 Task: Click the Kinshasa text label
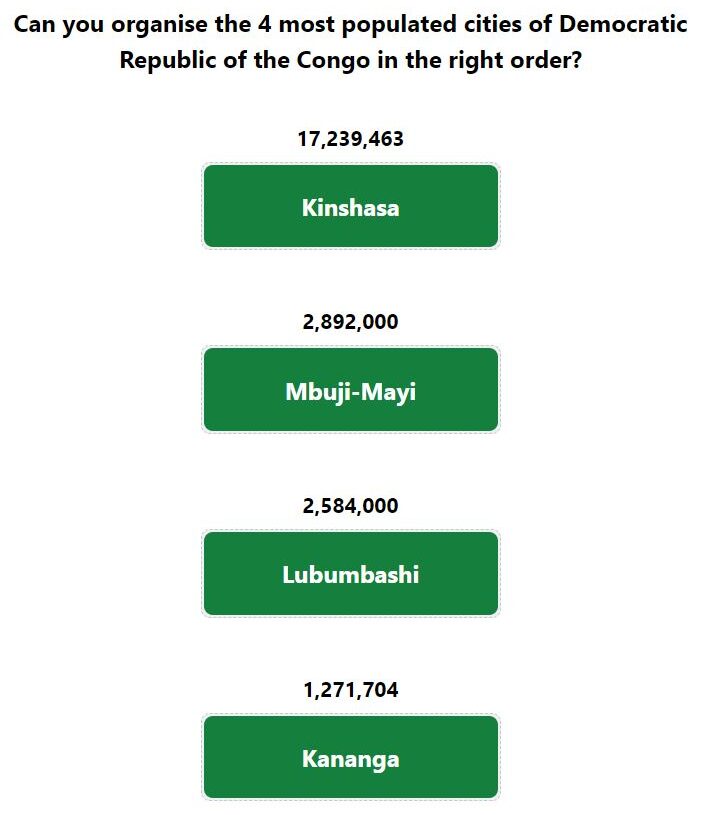[x=351, y=207]
